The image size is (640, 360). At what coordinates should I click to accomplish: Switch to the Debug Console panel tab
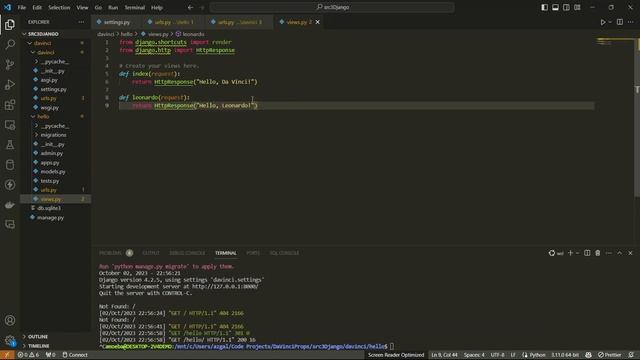187,253
